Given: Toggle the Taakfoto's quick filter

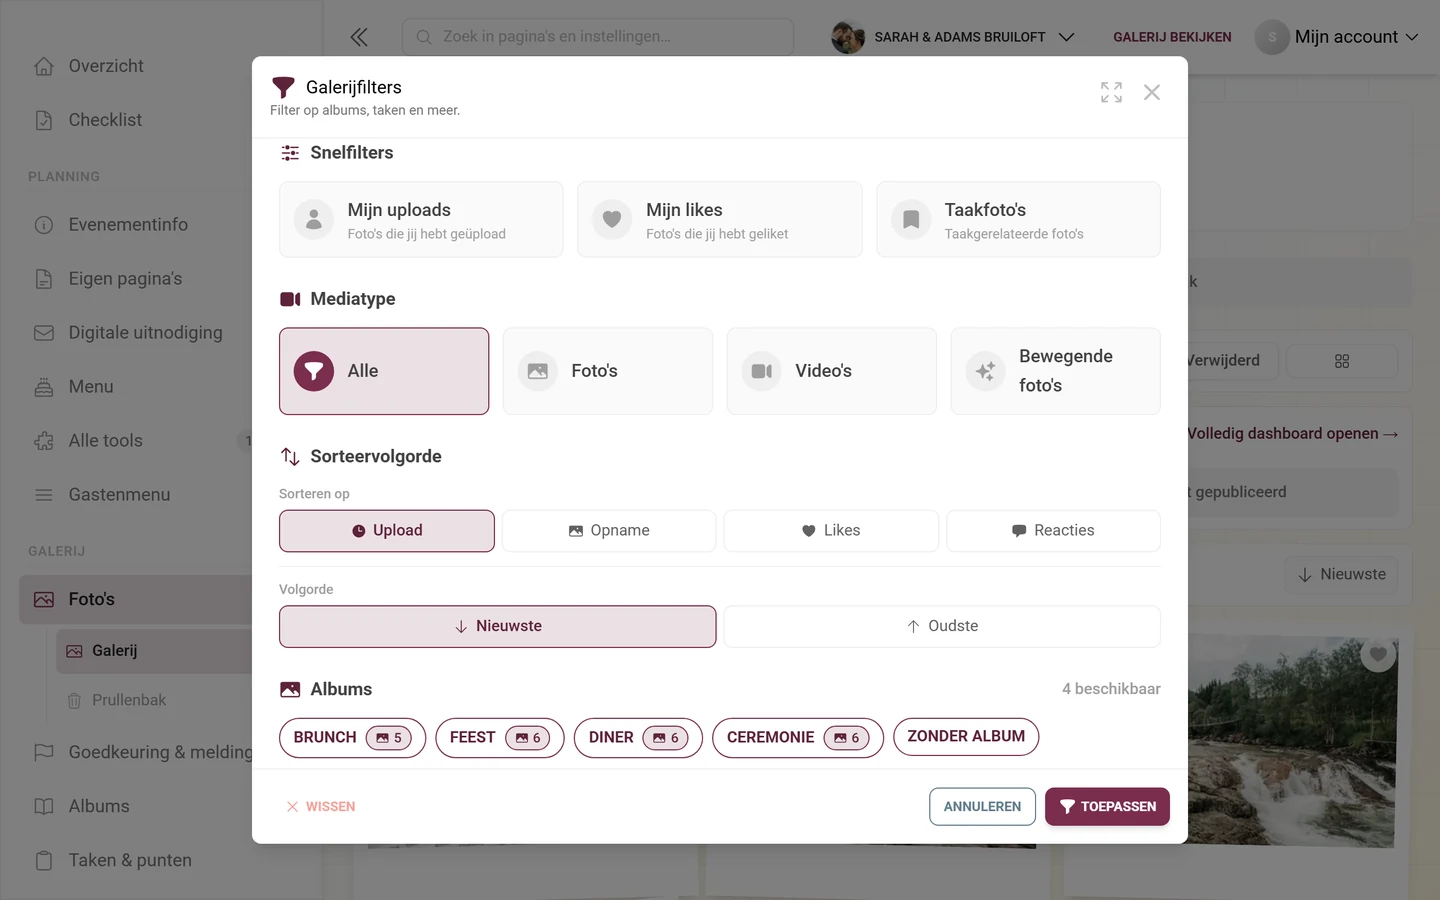Looking at the screenshot, I should coord(1018,220).
